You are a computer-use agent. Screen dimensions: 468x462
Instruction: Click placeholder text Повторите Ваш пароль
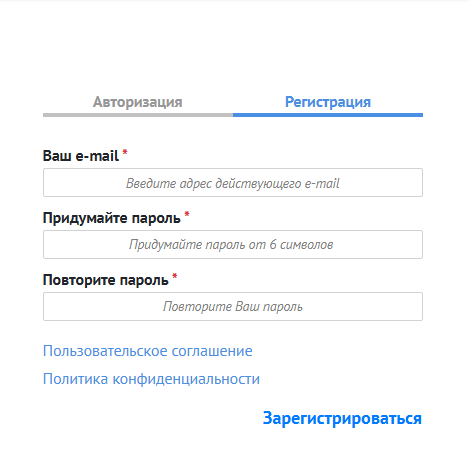(x=233, y=307)
